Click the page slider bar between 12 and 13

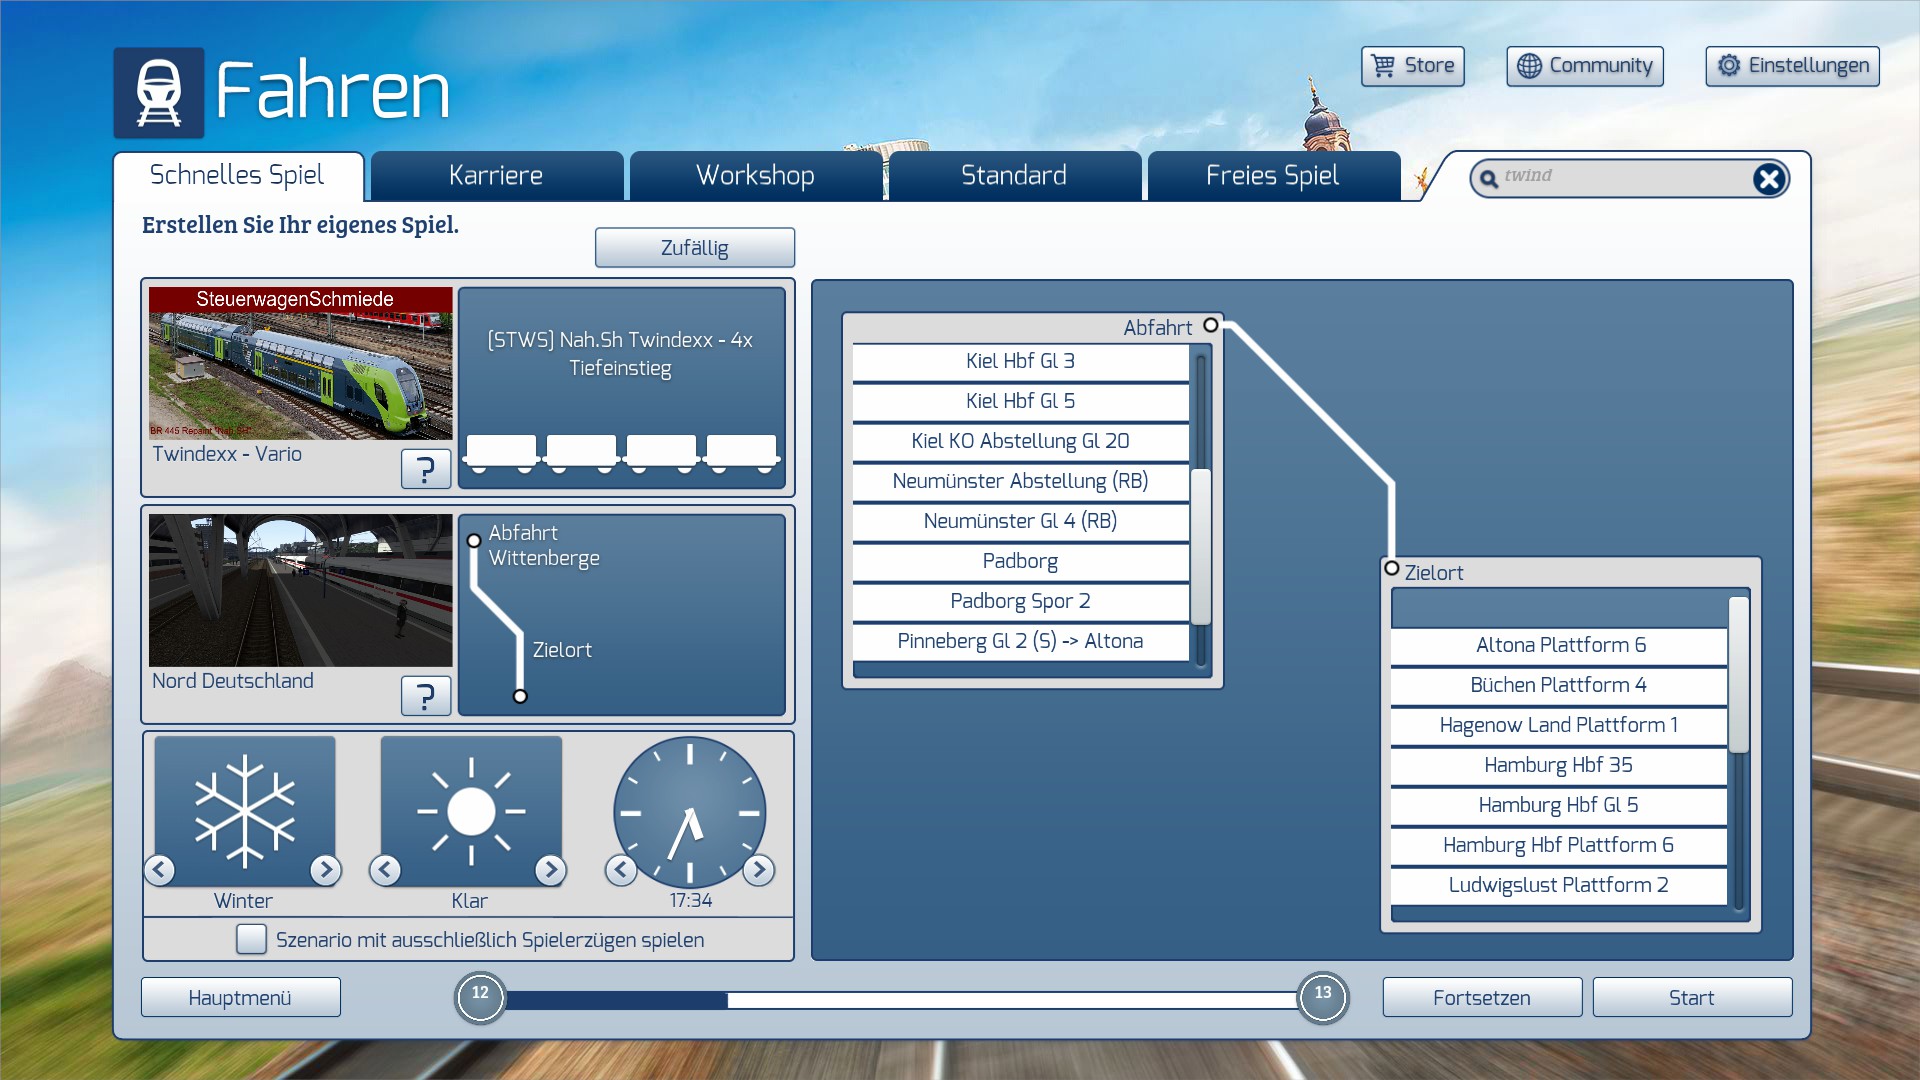pyautogui.click(x=900, y=999)
